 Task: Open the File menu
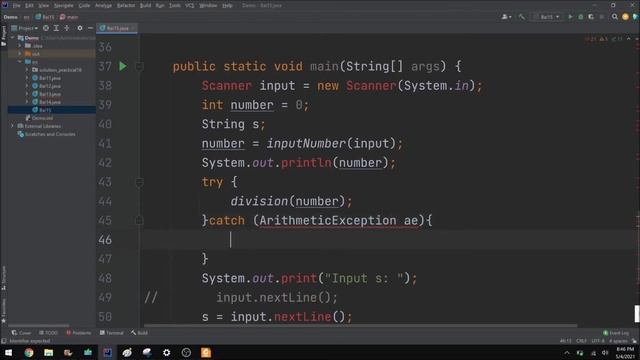[16, 5]
